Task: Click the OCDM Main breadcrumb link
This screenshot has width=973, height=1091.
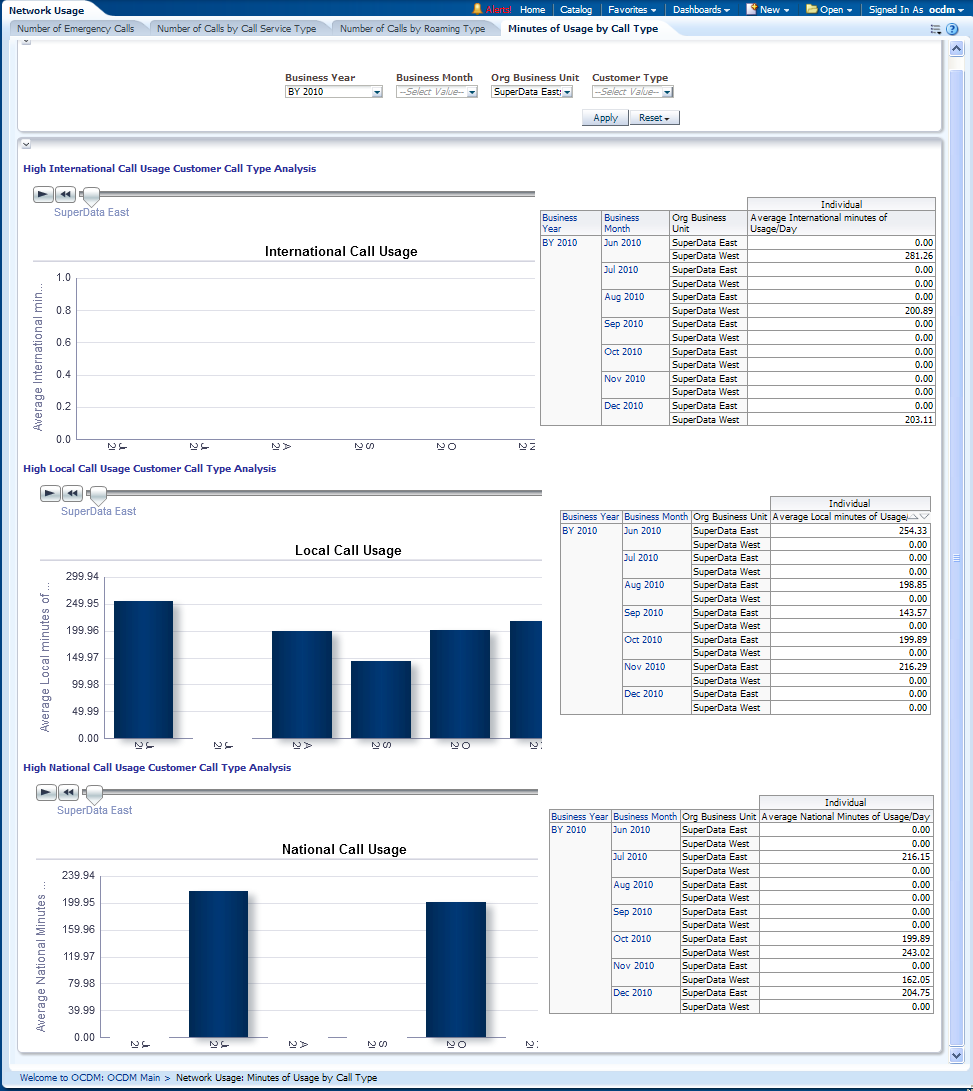Action: tap(115, 1078)
